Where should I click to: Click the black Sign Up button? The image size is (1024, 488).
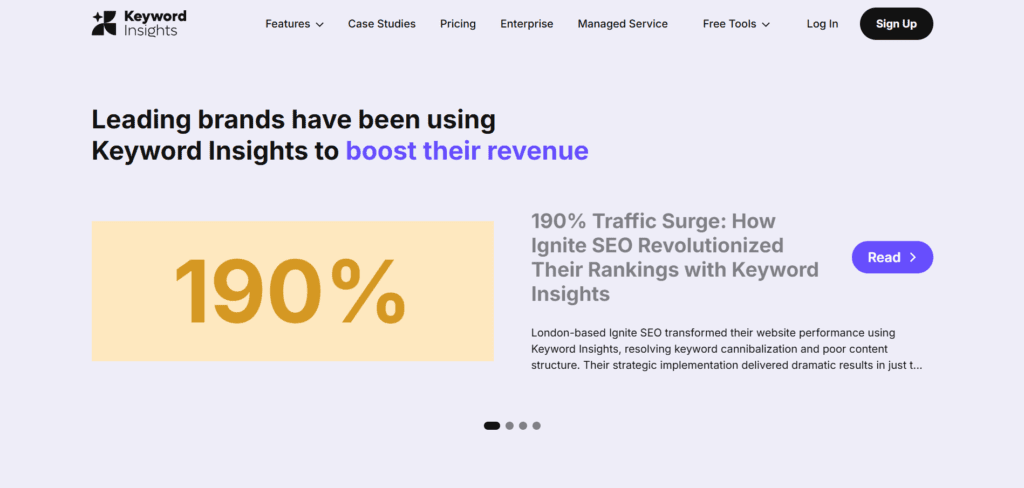896,24
